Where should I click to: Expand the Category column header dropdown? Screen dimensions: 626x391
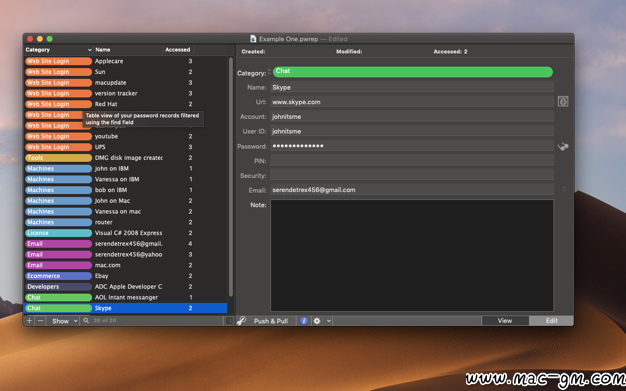(x=89, y=50)
